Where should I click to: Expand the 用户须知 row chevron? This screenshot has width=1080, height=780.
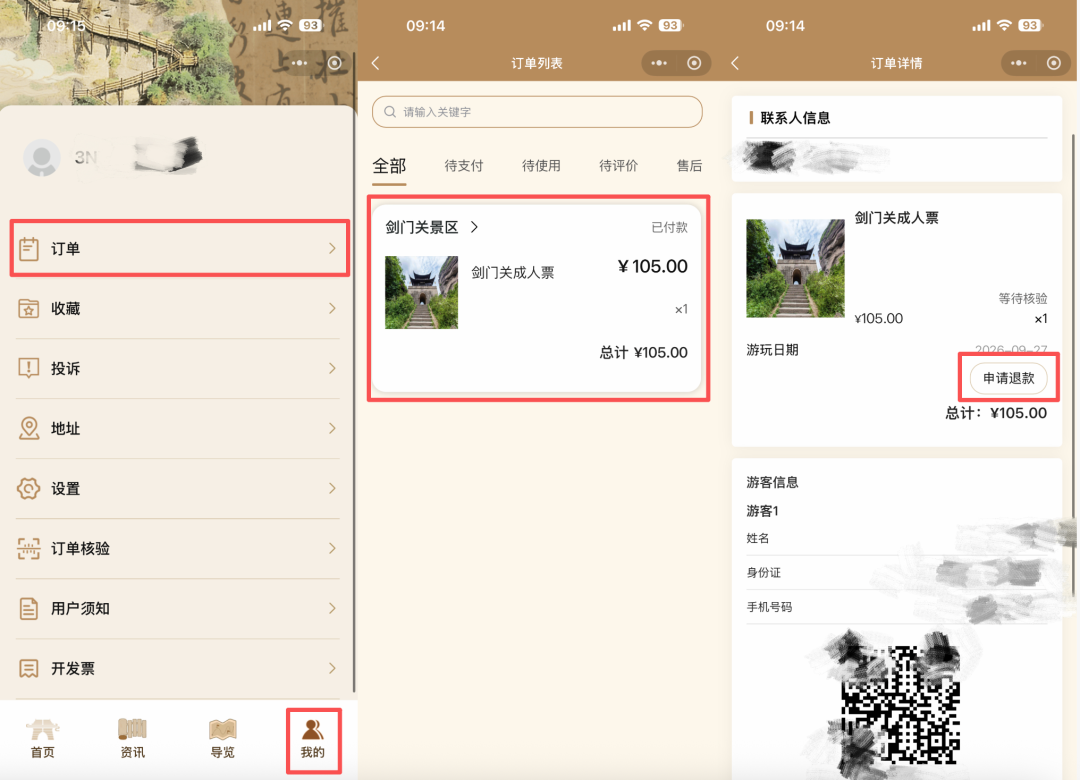click(x=333, y=608)
